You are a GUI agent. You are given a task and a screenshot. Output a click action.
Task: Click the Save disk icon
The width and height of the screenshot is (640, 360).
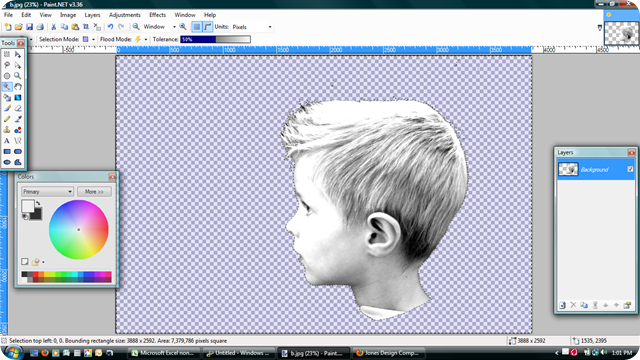[29, 27]
